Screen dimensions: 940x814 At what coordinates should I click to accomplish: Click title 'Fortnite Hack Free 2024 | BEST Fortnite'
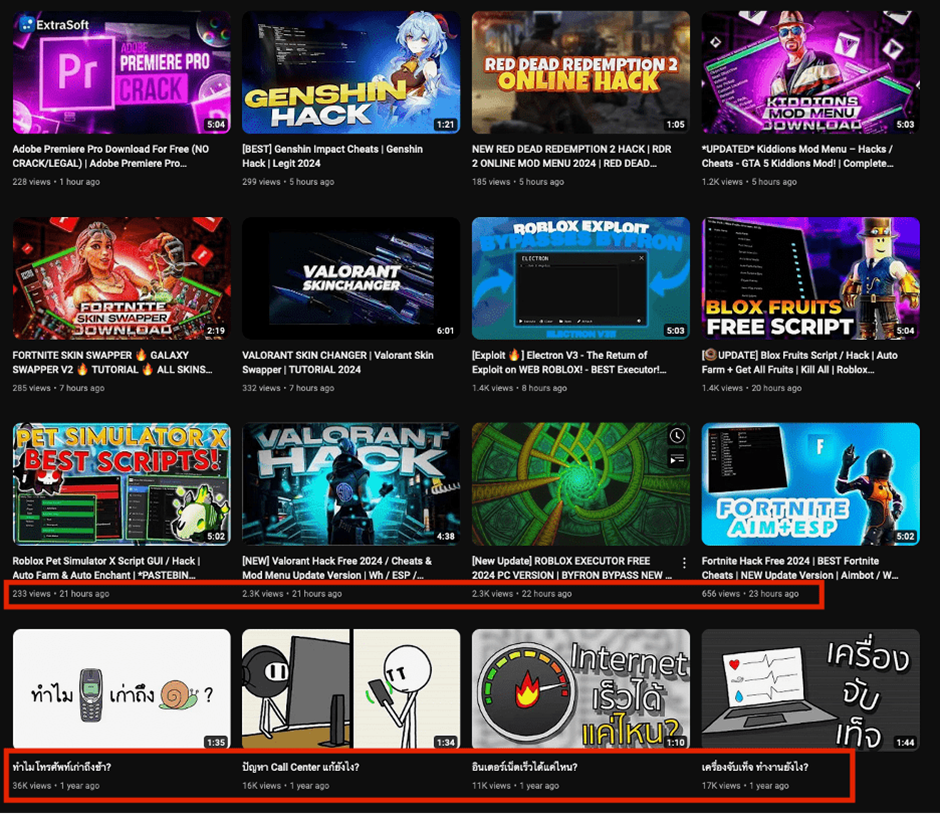pyautogui.click(x=800, y=568)
